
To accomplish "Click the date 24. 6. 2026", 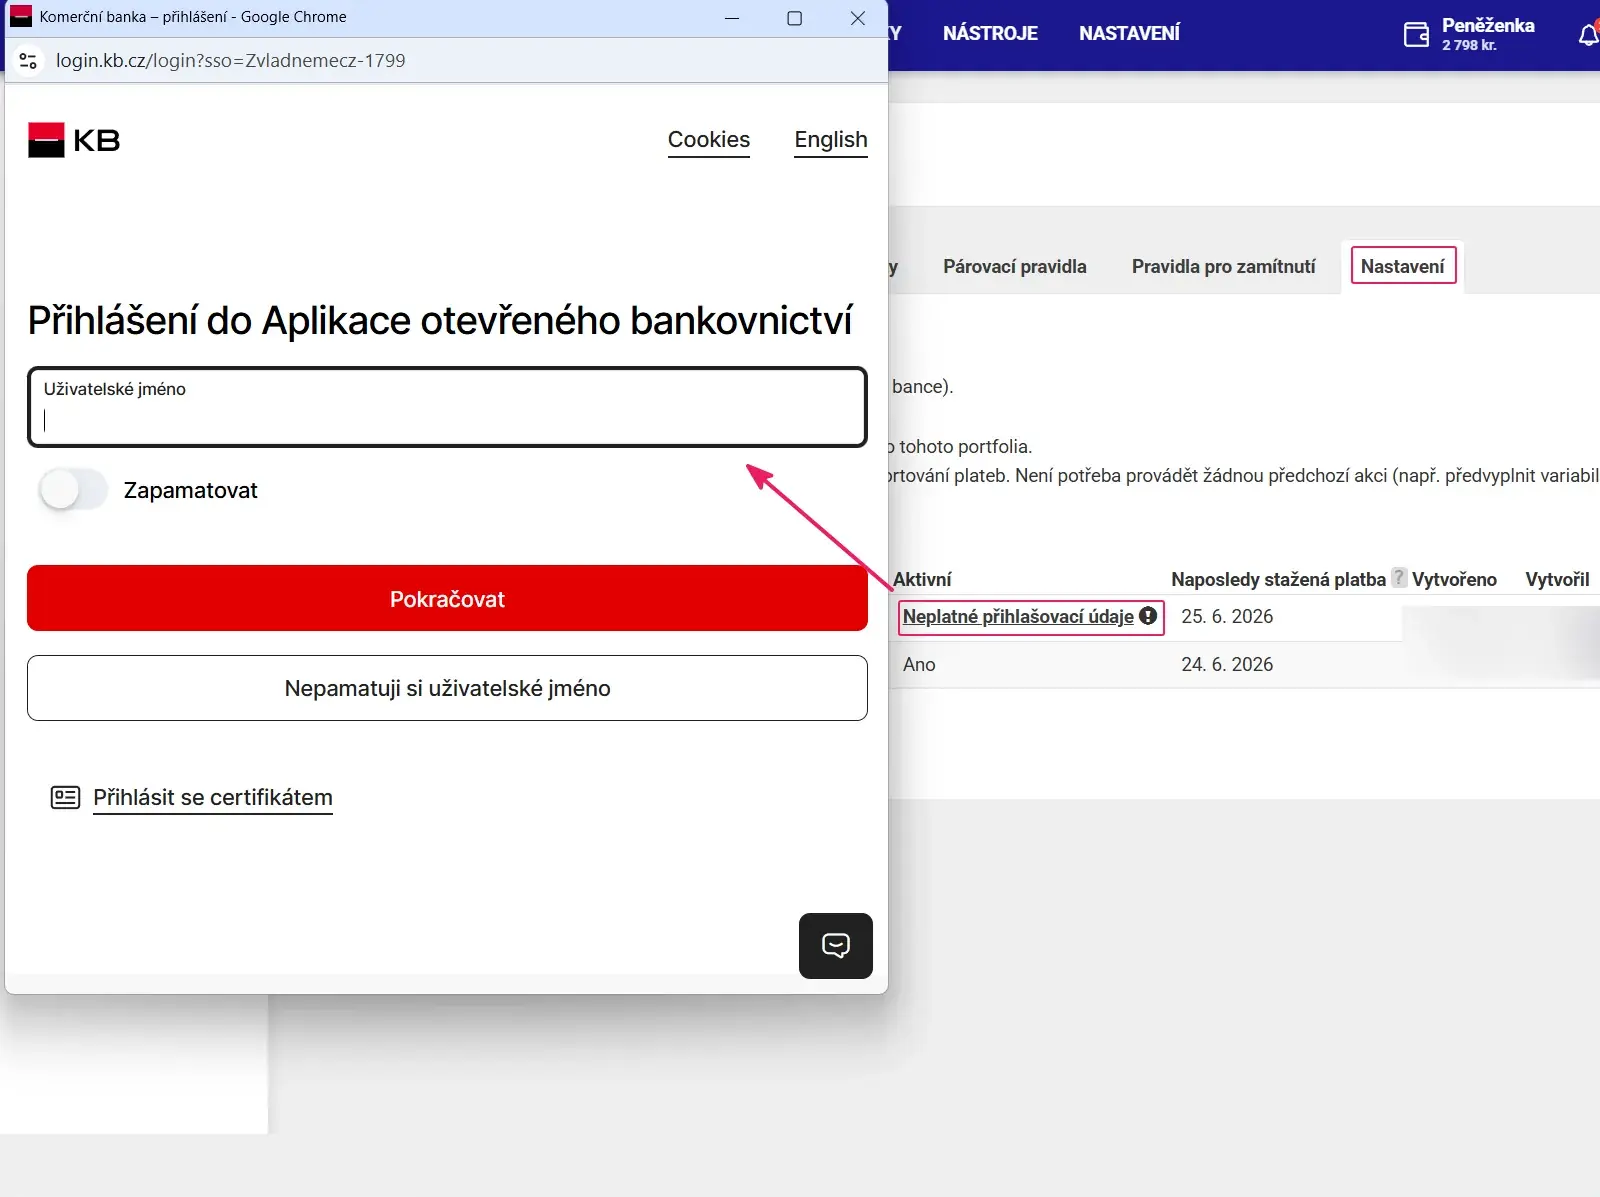I will pos(1227,664).
